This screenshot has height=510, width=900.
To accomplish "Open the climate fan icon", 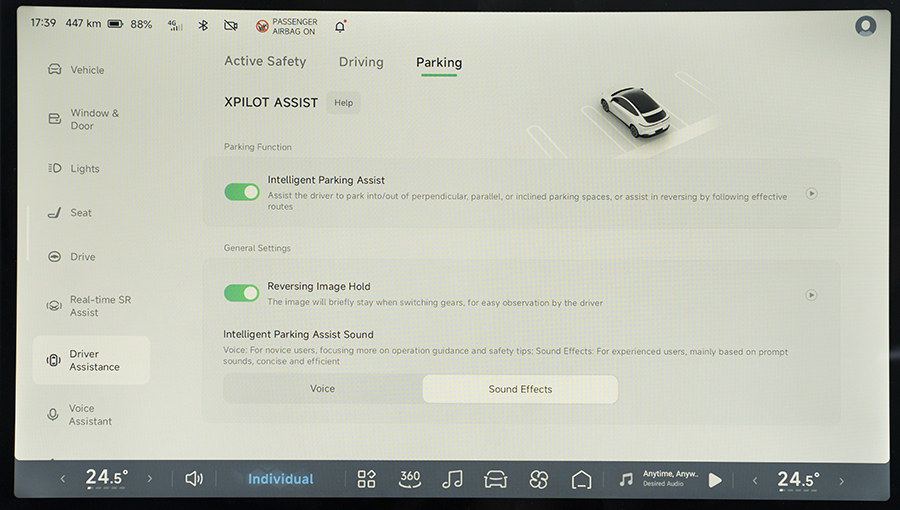I will (539, 479).
